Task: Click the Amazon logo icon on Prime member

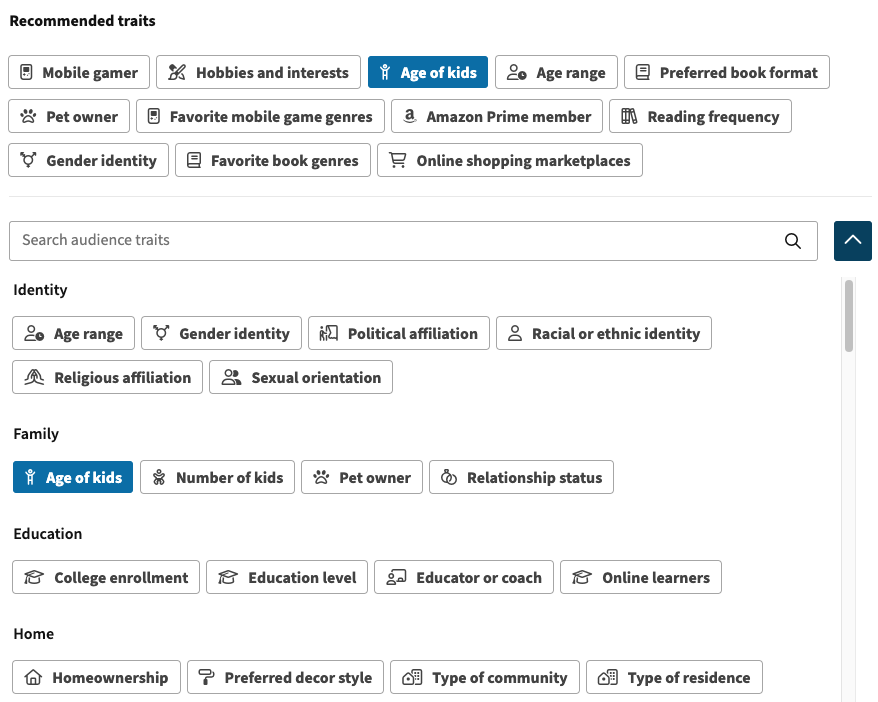Action: (410, 116)
